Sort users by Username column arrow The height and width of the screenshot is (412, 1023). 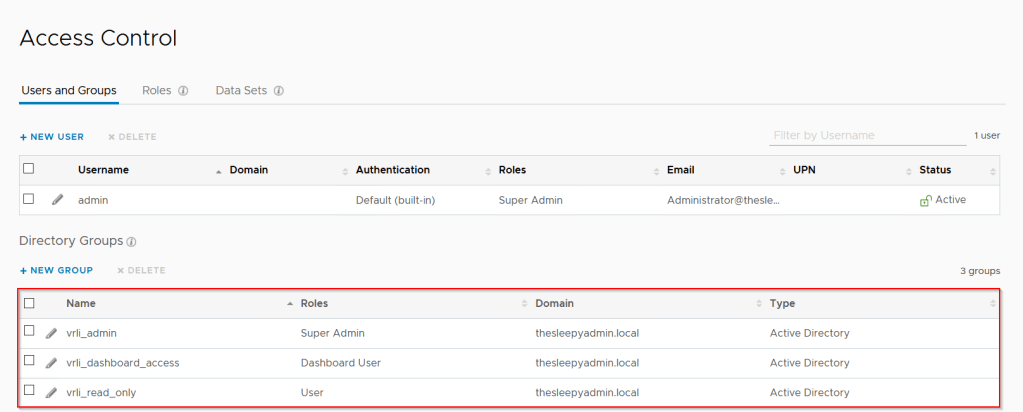219,171
